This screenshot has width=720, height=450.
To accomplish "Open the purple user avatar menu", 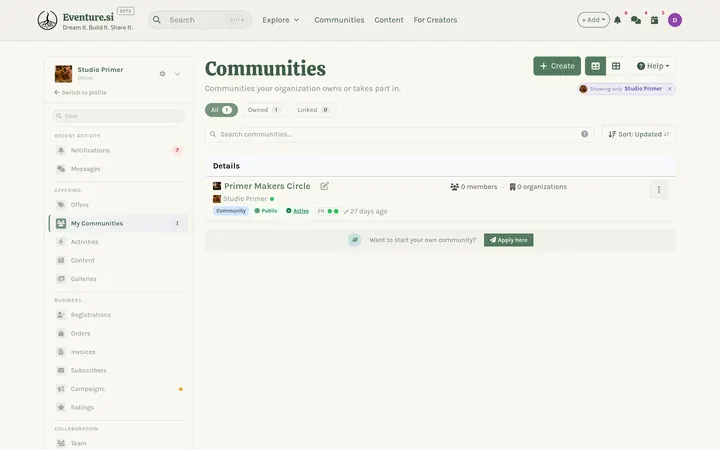I will click(675, 20).
